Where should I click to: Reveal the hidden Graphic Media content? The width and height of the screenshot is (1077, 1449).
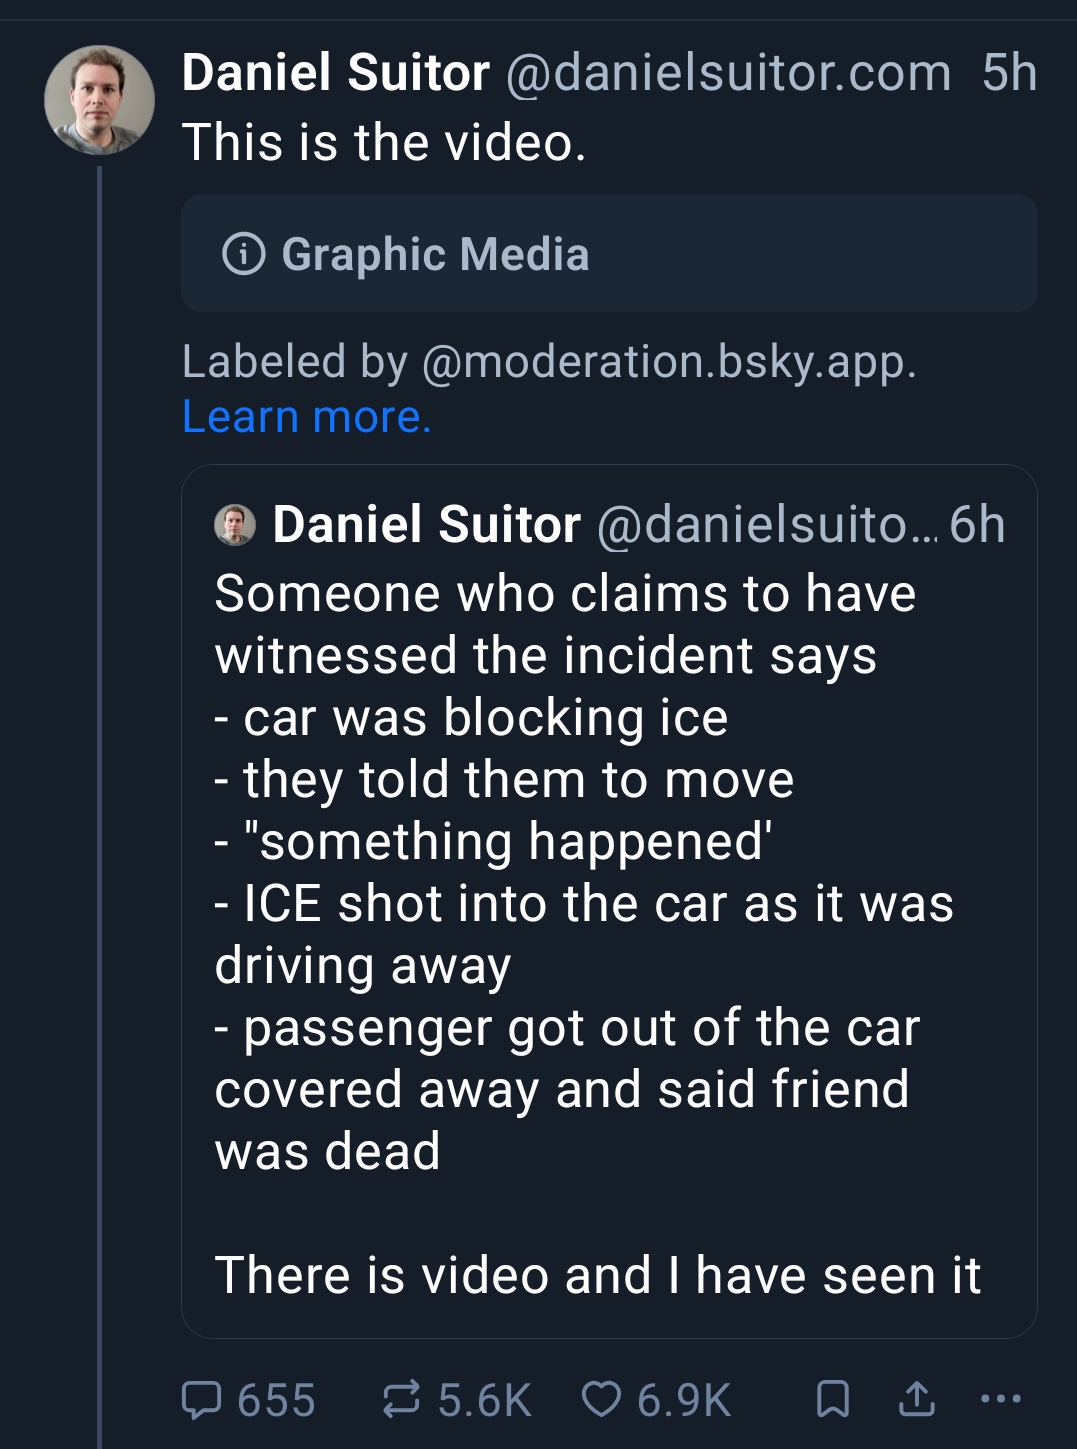(608, 254)
